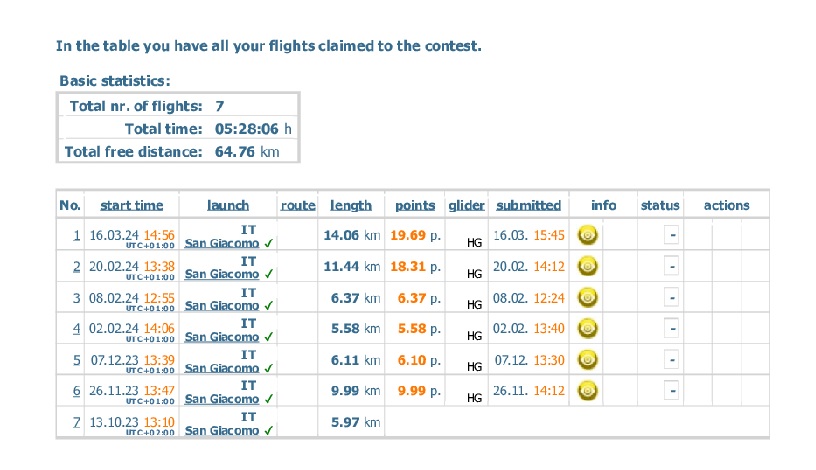Click the glider column header link
Screen dimensions: 816x470
coord(466,206)
